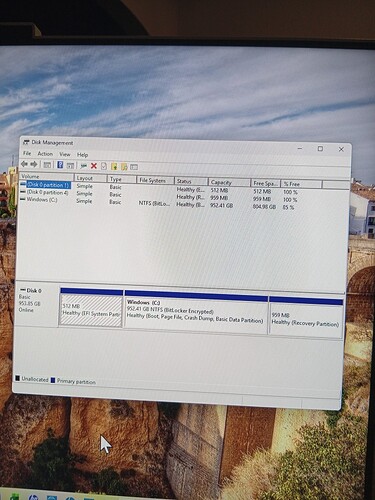Click the yellow folder search icon
375x500 pixels.
pyautogui.click(x=124, y=167)
